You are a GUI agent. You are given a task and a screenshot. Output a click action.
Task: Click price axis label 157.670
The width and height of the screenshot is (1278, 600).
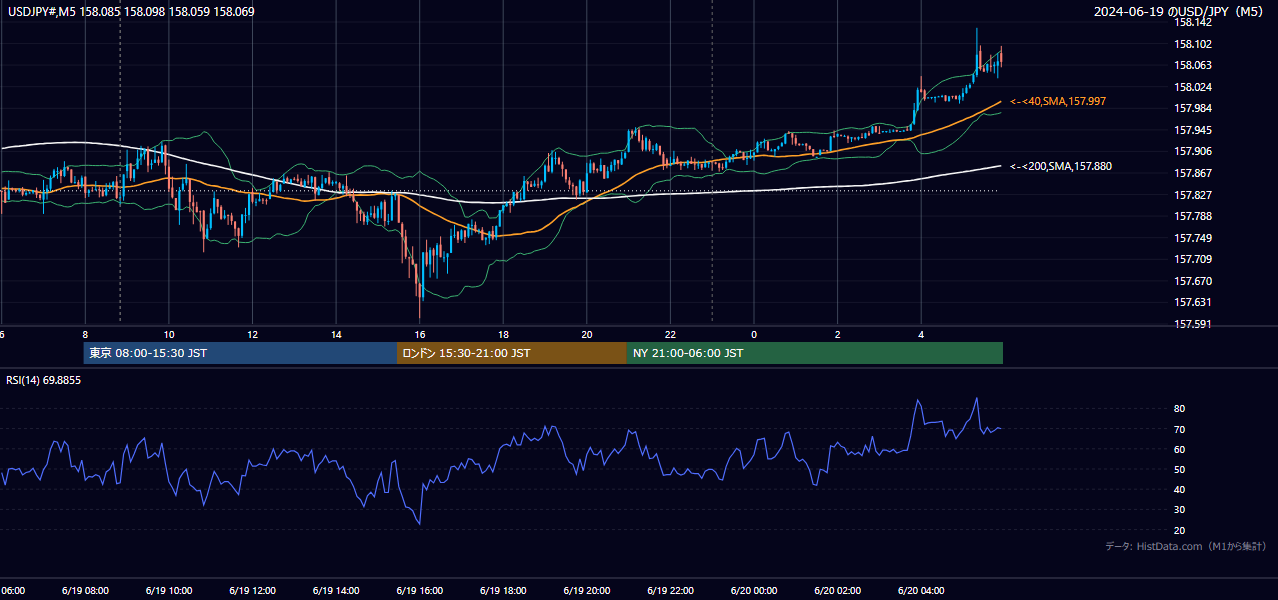coord(1193,281)
